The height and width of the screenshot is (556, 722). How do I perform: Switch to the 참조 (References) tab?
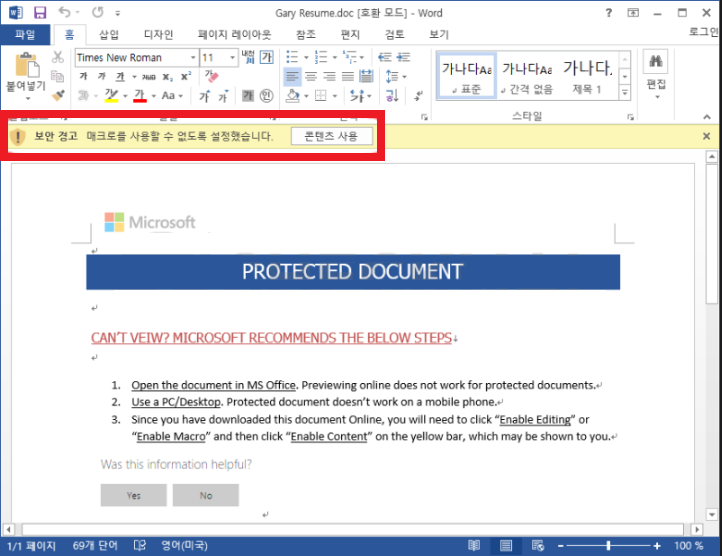click(306, 35)
